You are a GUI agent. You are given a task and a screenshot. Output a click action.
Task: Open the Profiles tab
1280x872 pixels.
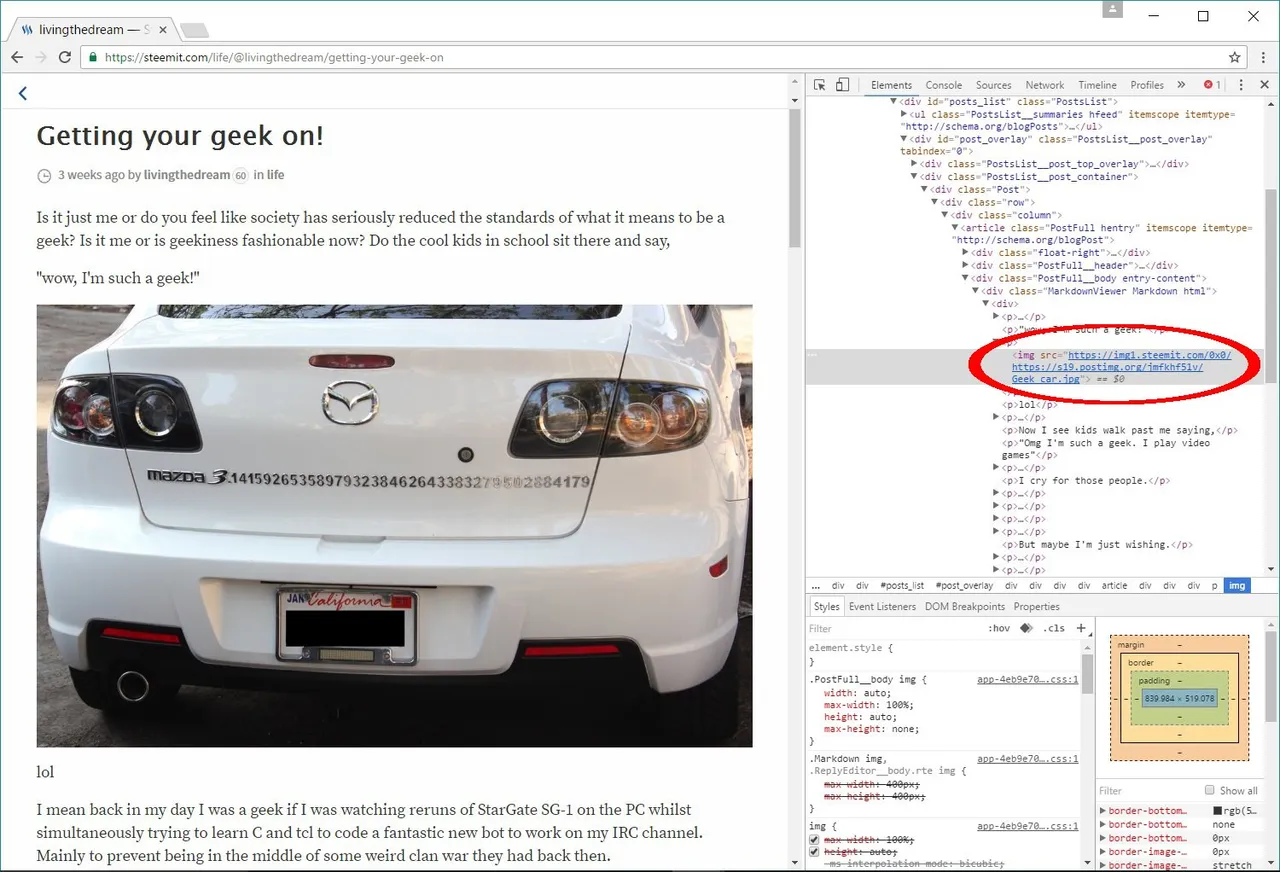point(1147,85)
